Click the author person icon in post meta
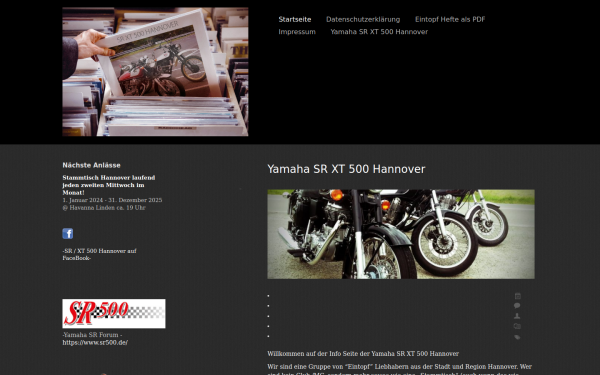Viewport: 600px width, 375px height. point(517,316)
